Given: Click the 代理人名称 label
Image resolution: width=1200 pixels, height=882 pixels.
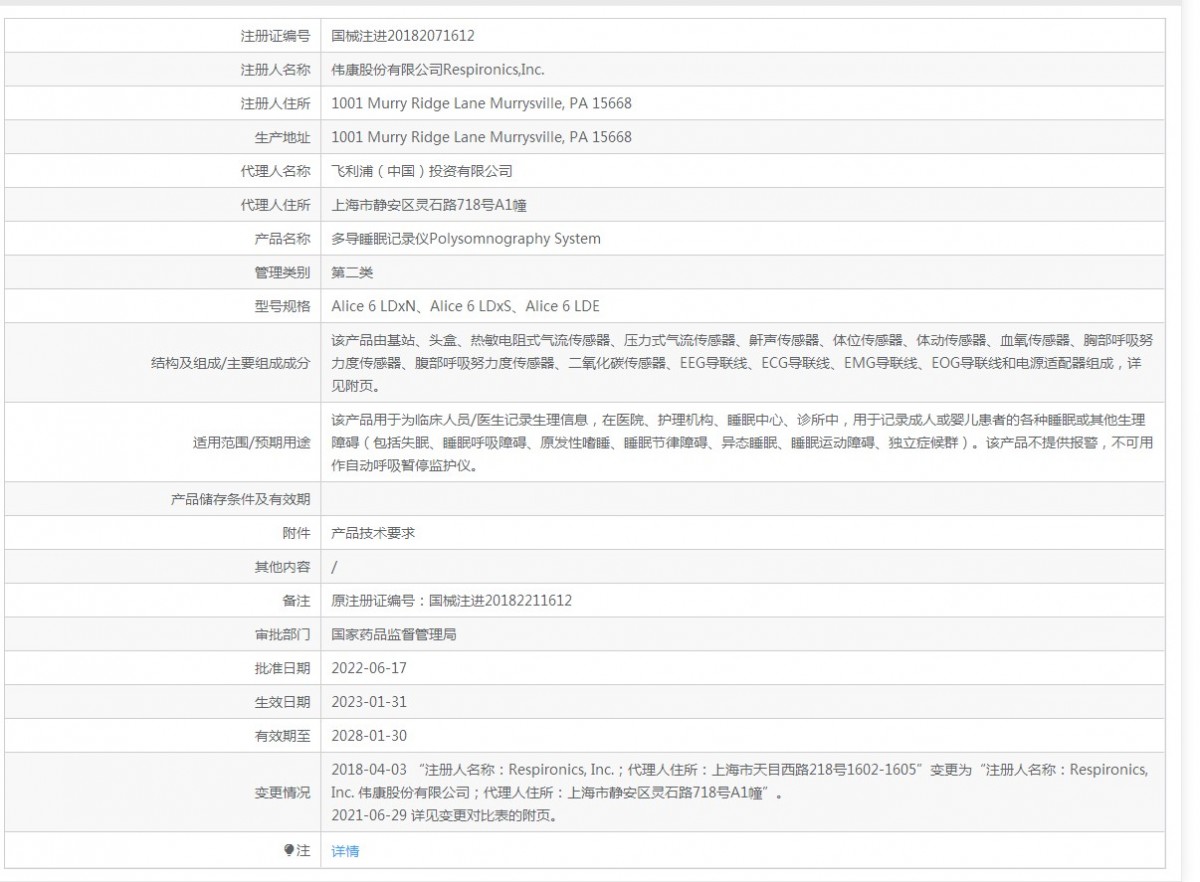Looking at the screenshot, I should click(275, 171).
